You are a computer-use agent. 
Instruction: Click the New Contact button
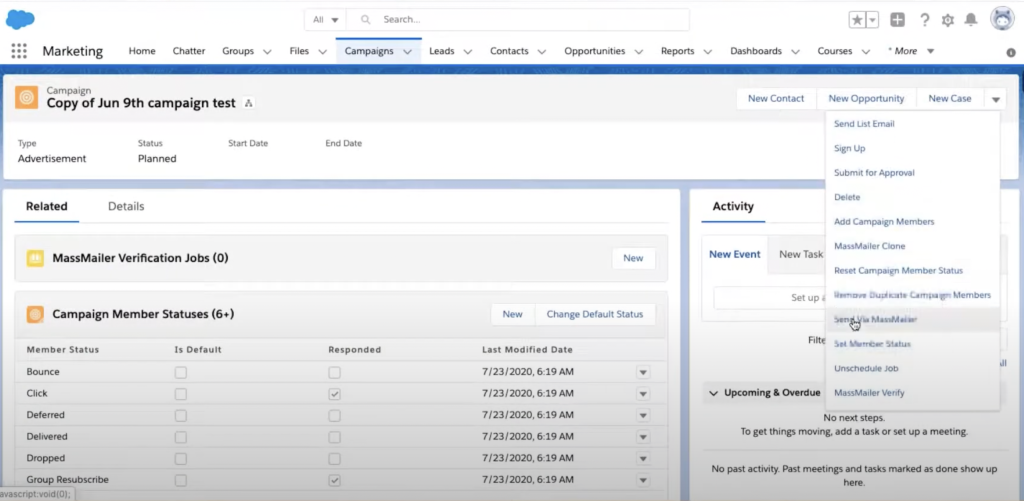(776, 99)
